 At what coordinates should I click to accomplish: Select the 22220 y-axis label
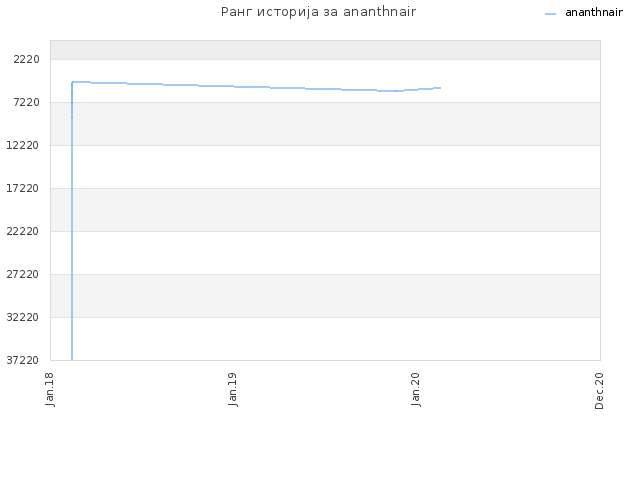coord(22,231)
